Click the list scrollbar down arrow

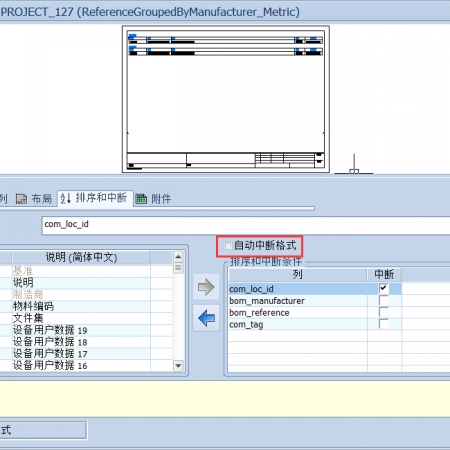tap(178, 366)
